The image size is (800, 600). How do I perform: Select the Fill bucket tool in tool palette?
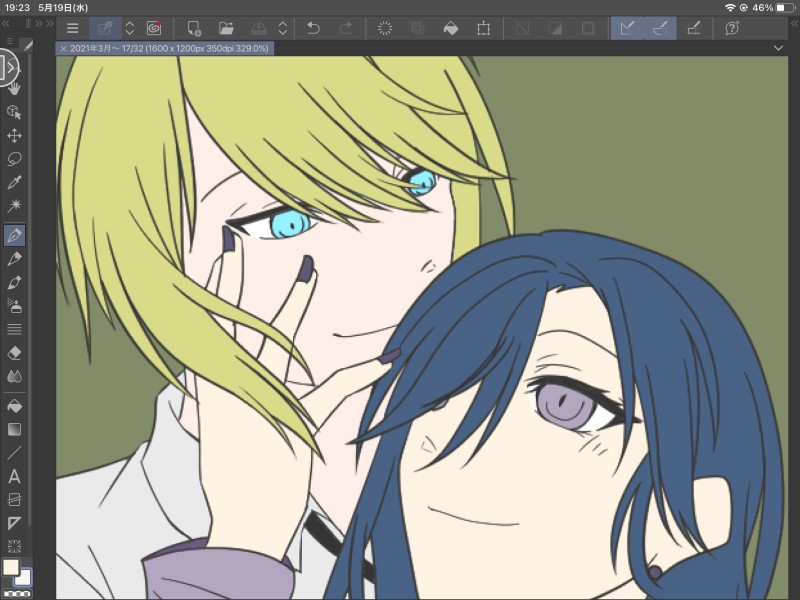[x=14, y=407]
